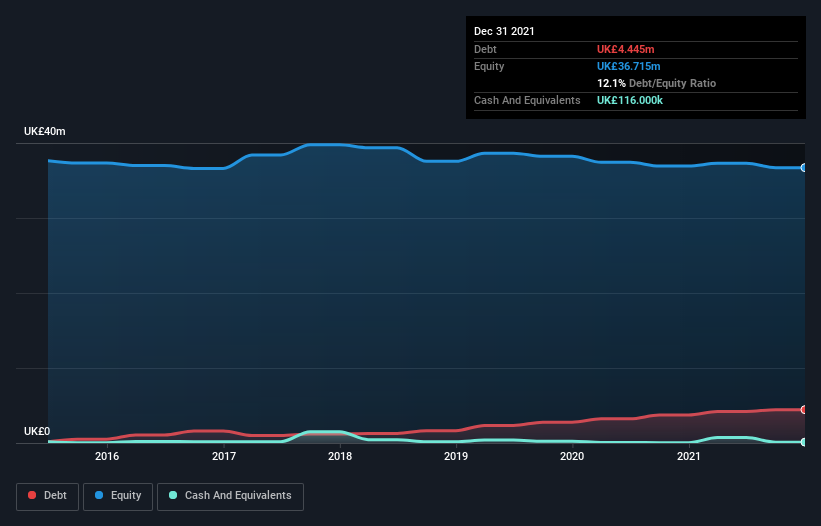Click the UK£36.715m equity value
Image resolution: width=821 pixels, height=526 pixels.
(628, 66)
